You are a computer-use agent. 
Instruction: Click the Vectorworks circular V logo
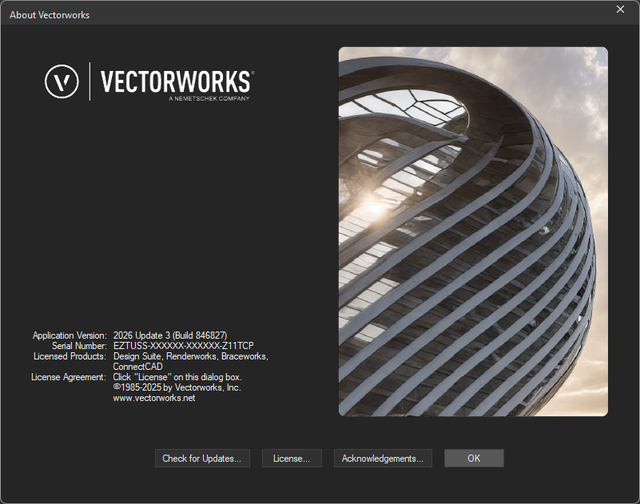(62, 81)
